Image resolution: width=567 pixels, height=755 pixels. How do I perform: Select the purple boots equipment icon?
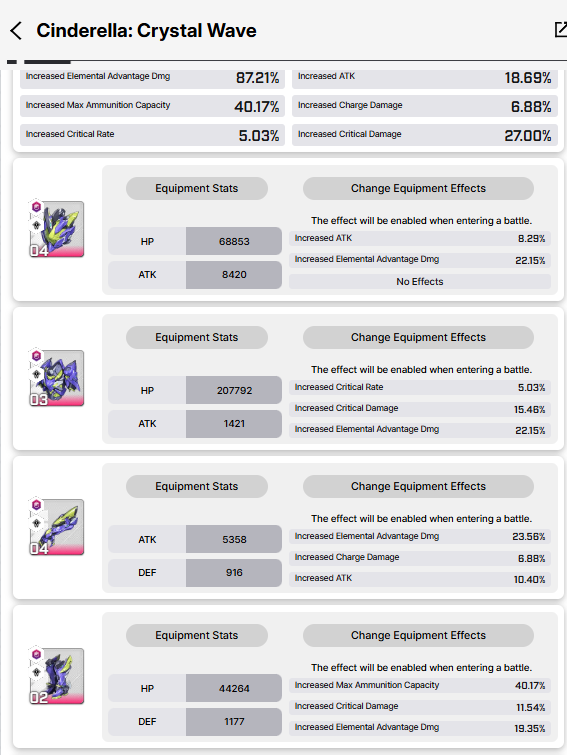coord(57,676)
